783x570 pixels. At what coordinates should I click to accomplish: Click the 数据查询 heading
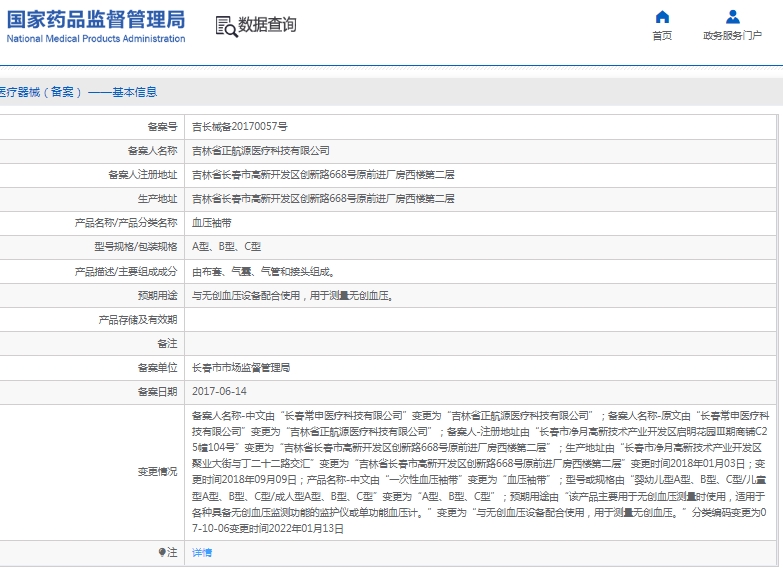[267, 24]
